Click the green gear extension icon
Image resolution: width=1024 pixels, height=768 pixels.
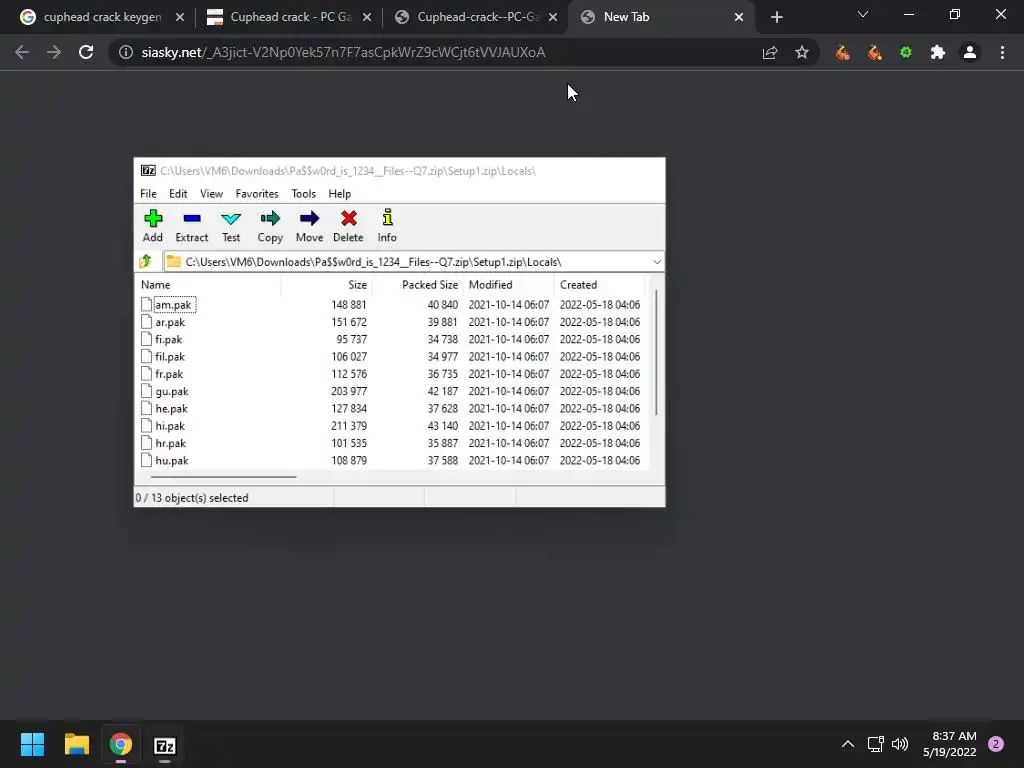[x=906, y=52]
